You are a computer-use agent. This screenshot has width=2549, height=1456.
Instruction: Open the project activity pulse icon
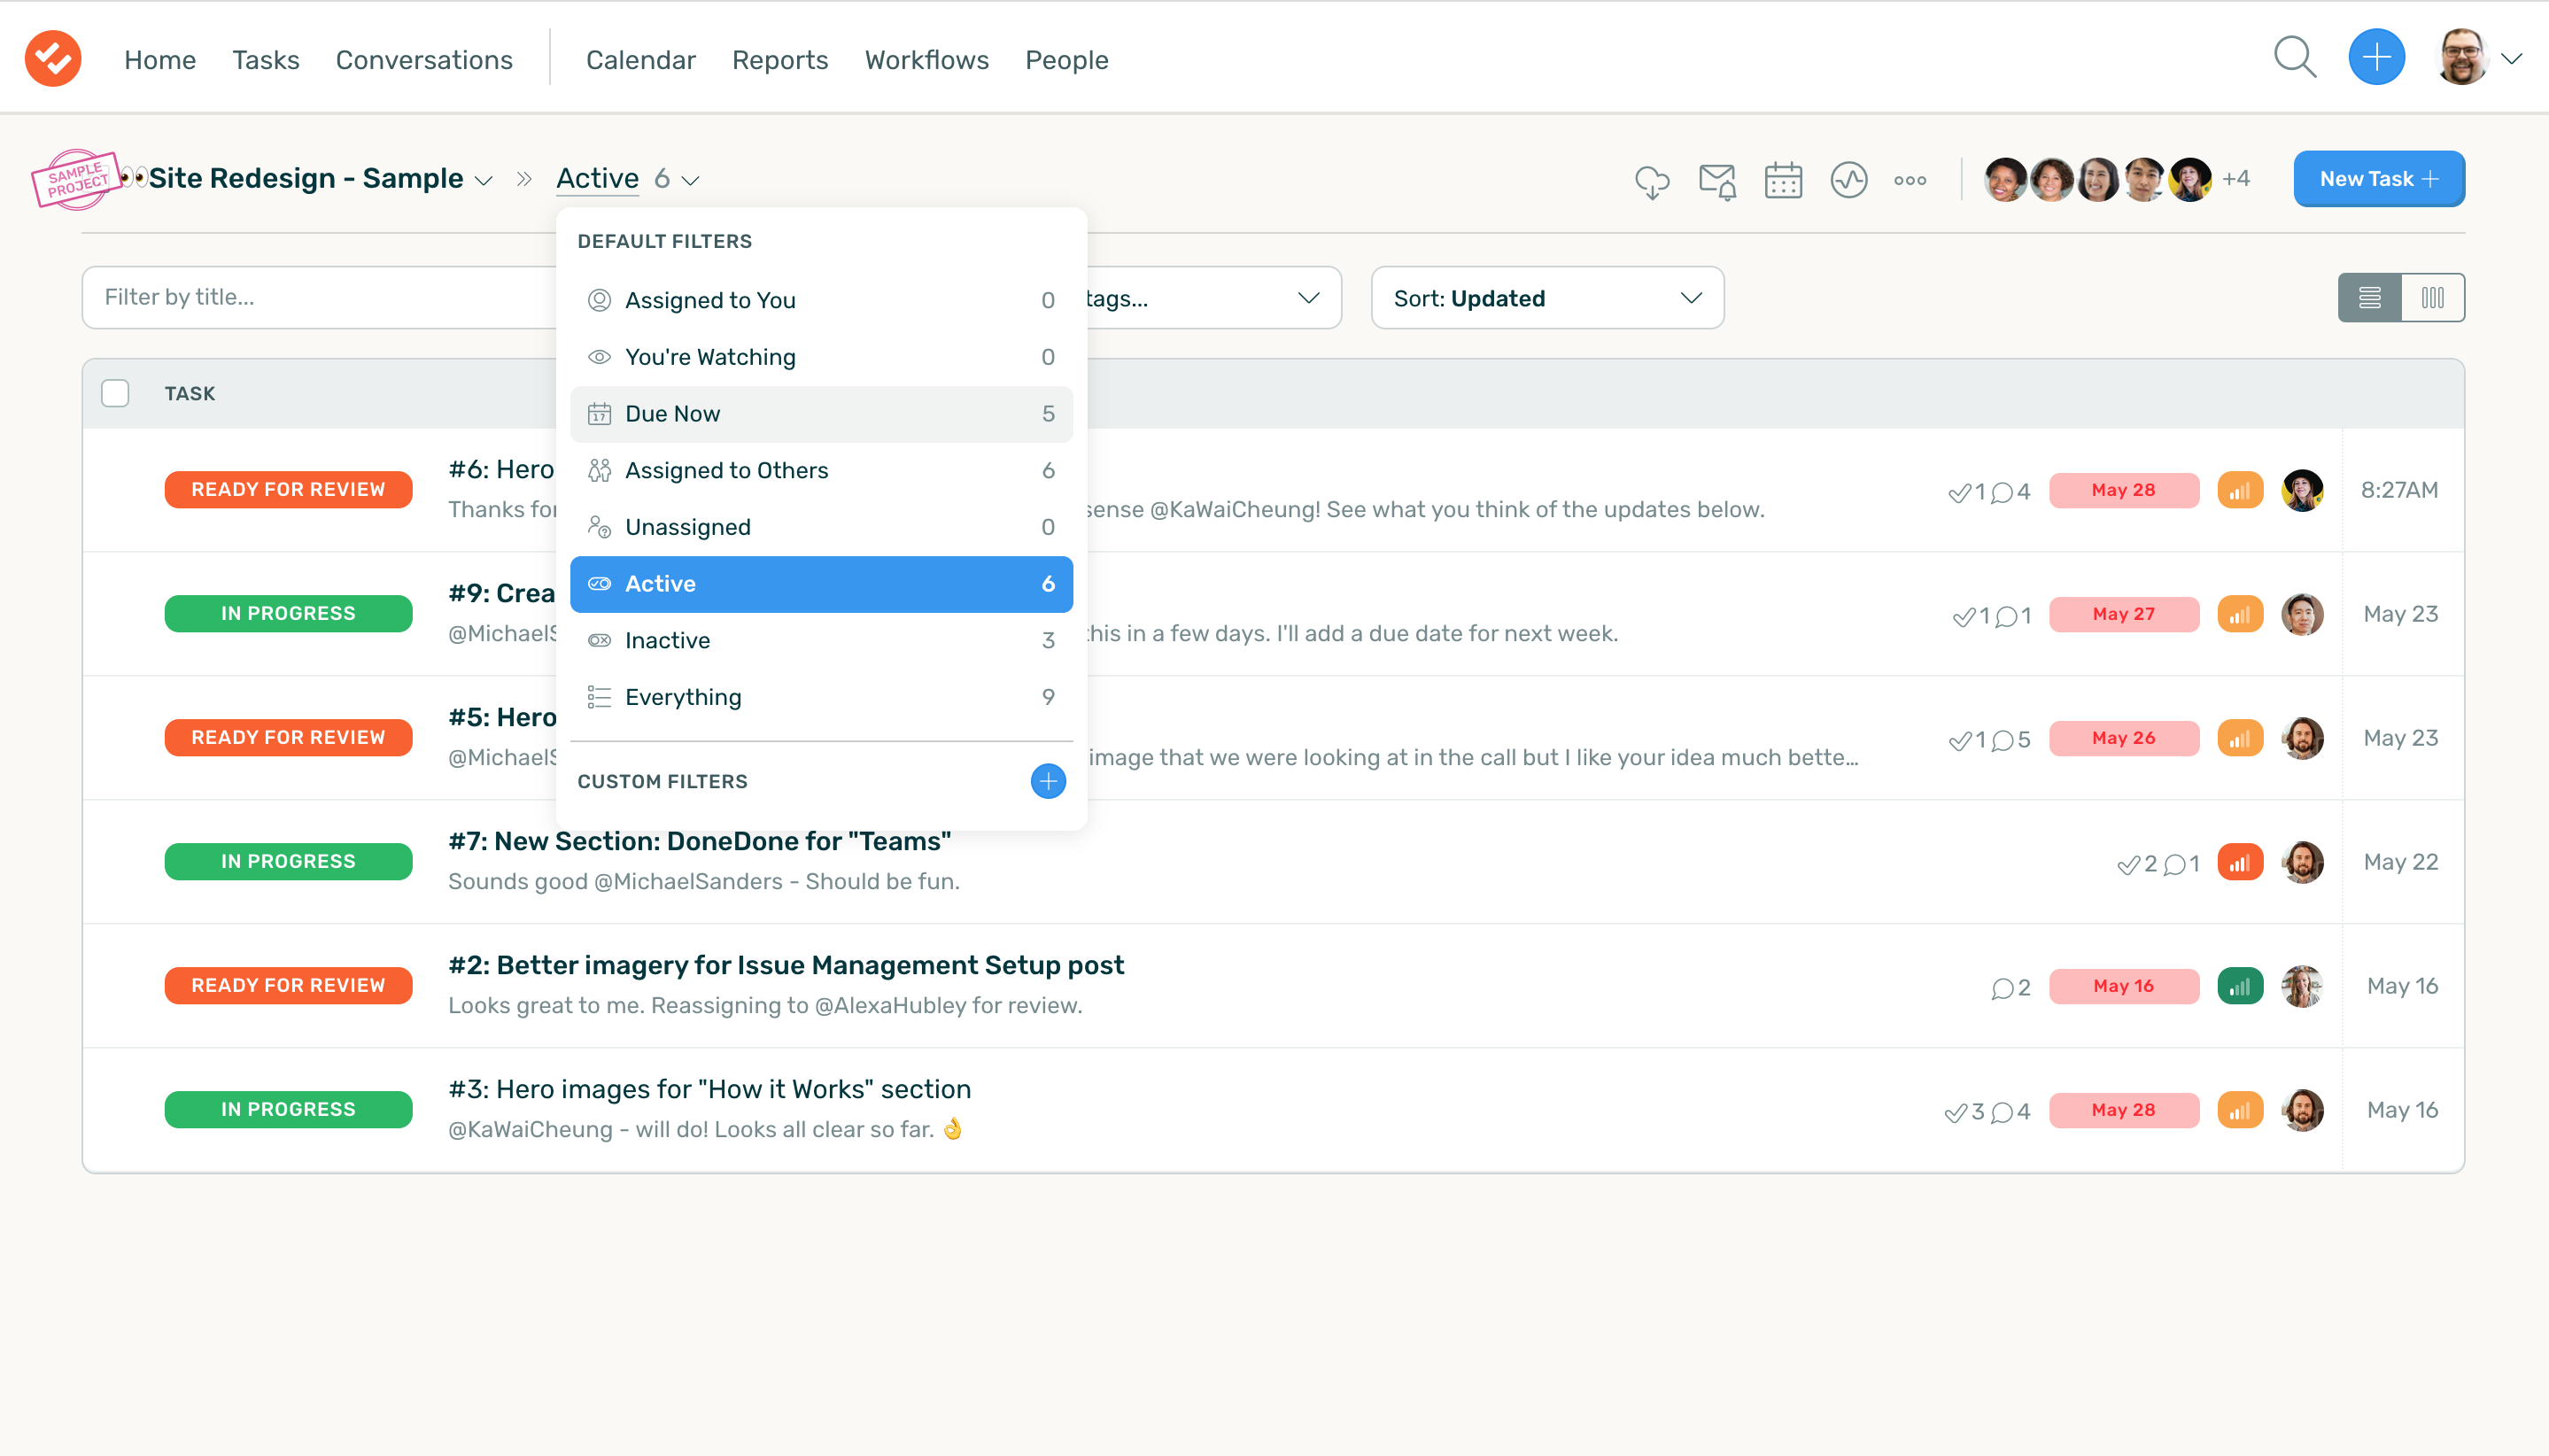1848,181
